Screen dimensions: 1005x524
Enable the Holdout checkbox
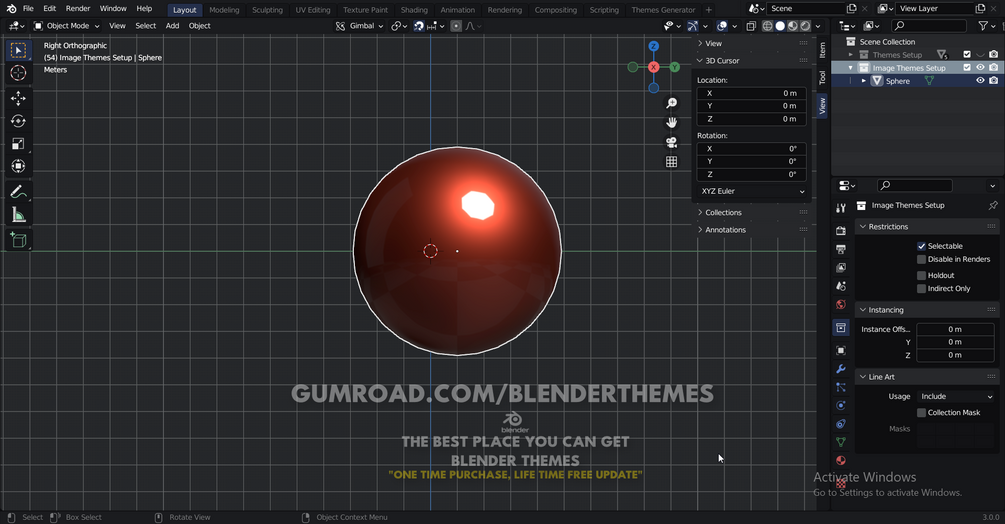pos(921,275)
